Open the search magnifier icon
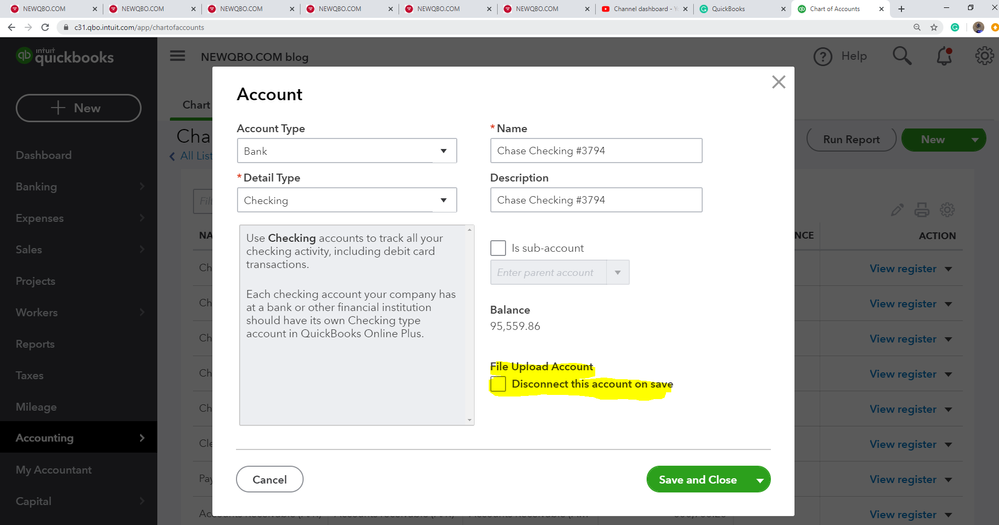 [902, 57]
